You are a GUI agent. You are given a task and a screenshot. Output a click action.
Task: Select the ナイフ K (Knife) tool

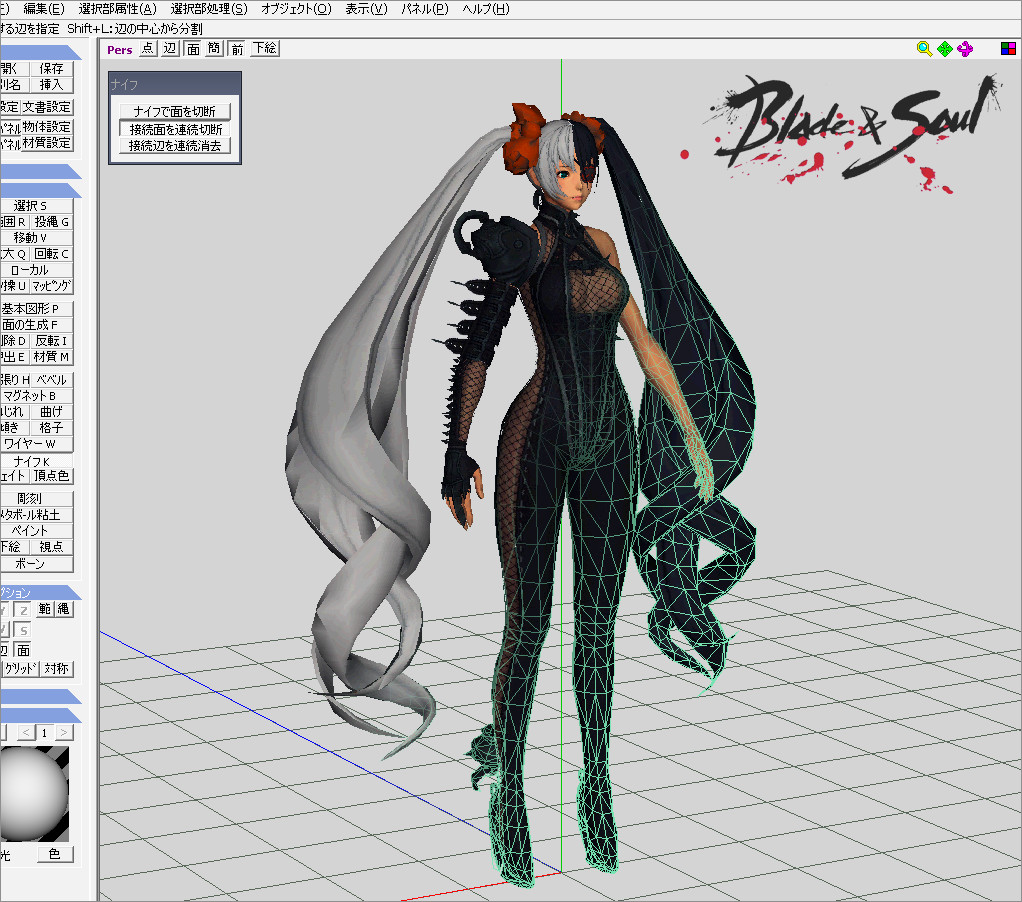[x=33, y=459]
